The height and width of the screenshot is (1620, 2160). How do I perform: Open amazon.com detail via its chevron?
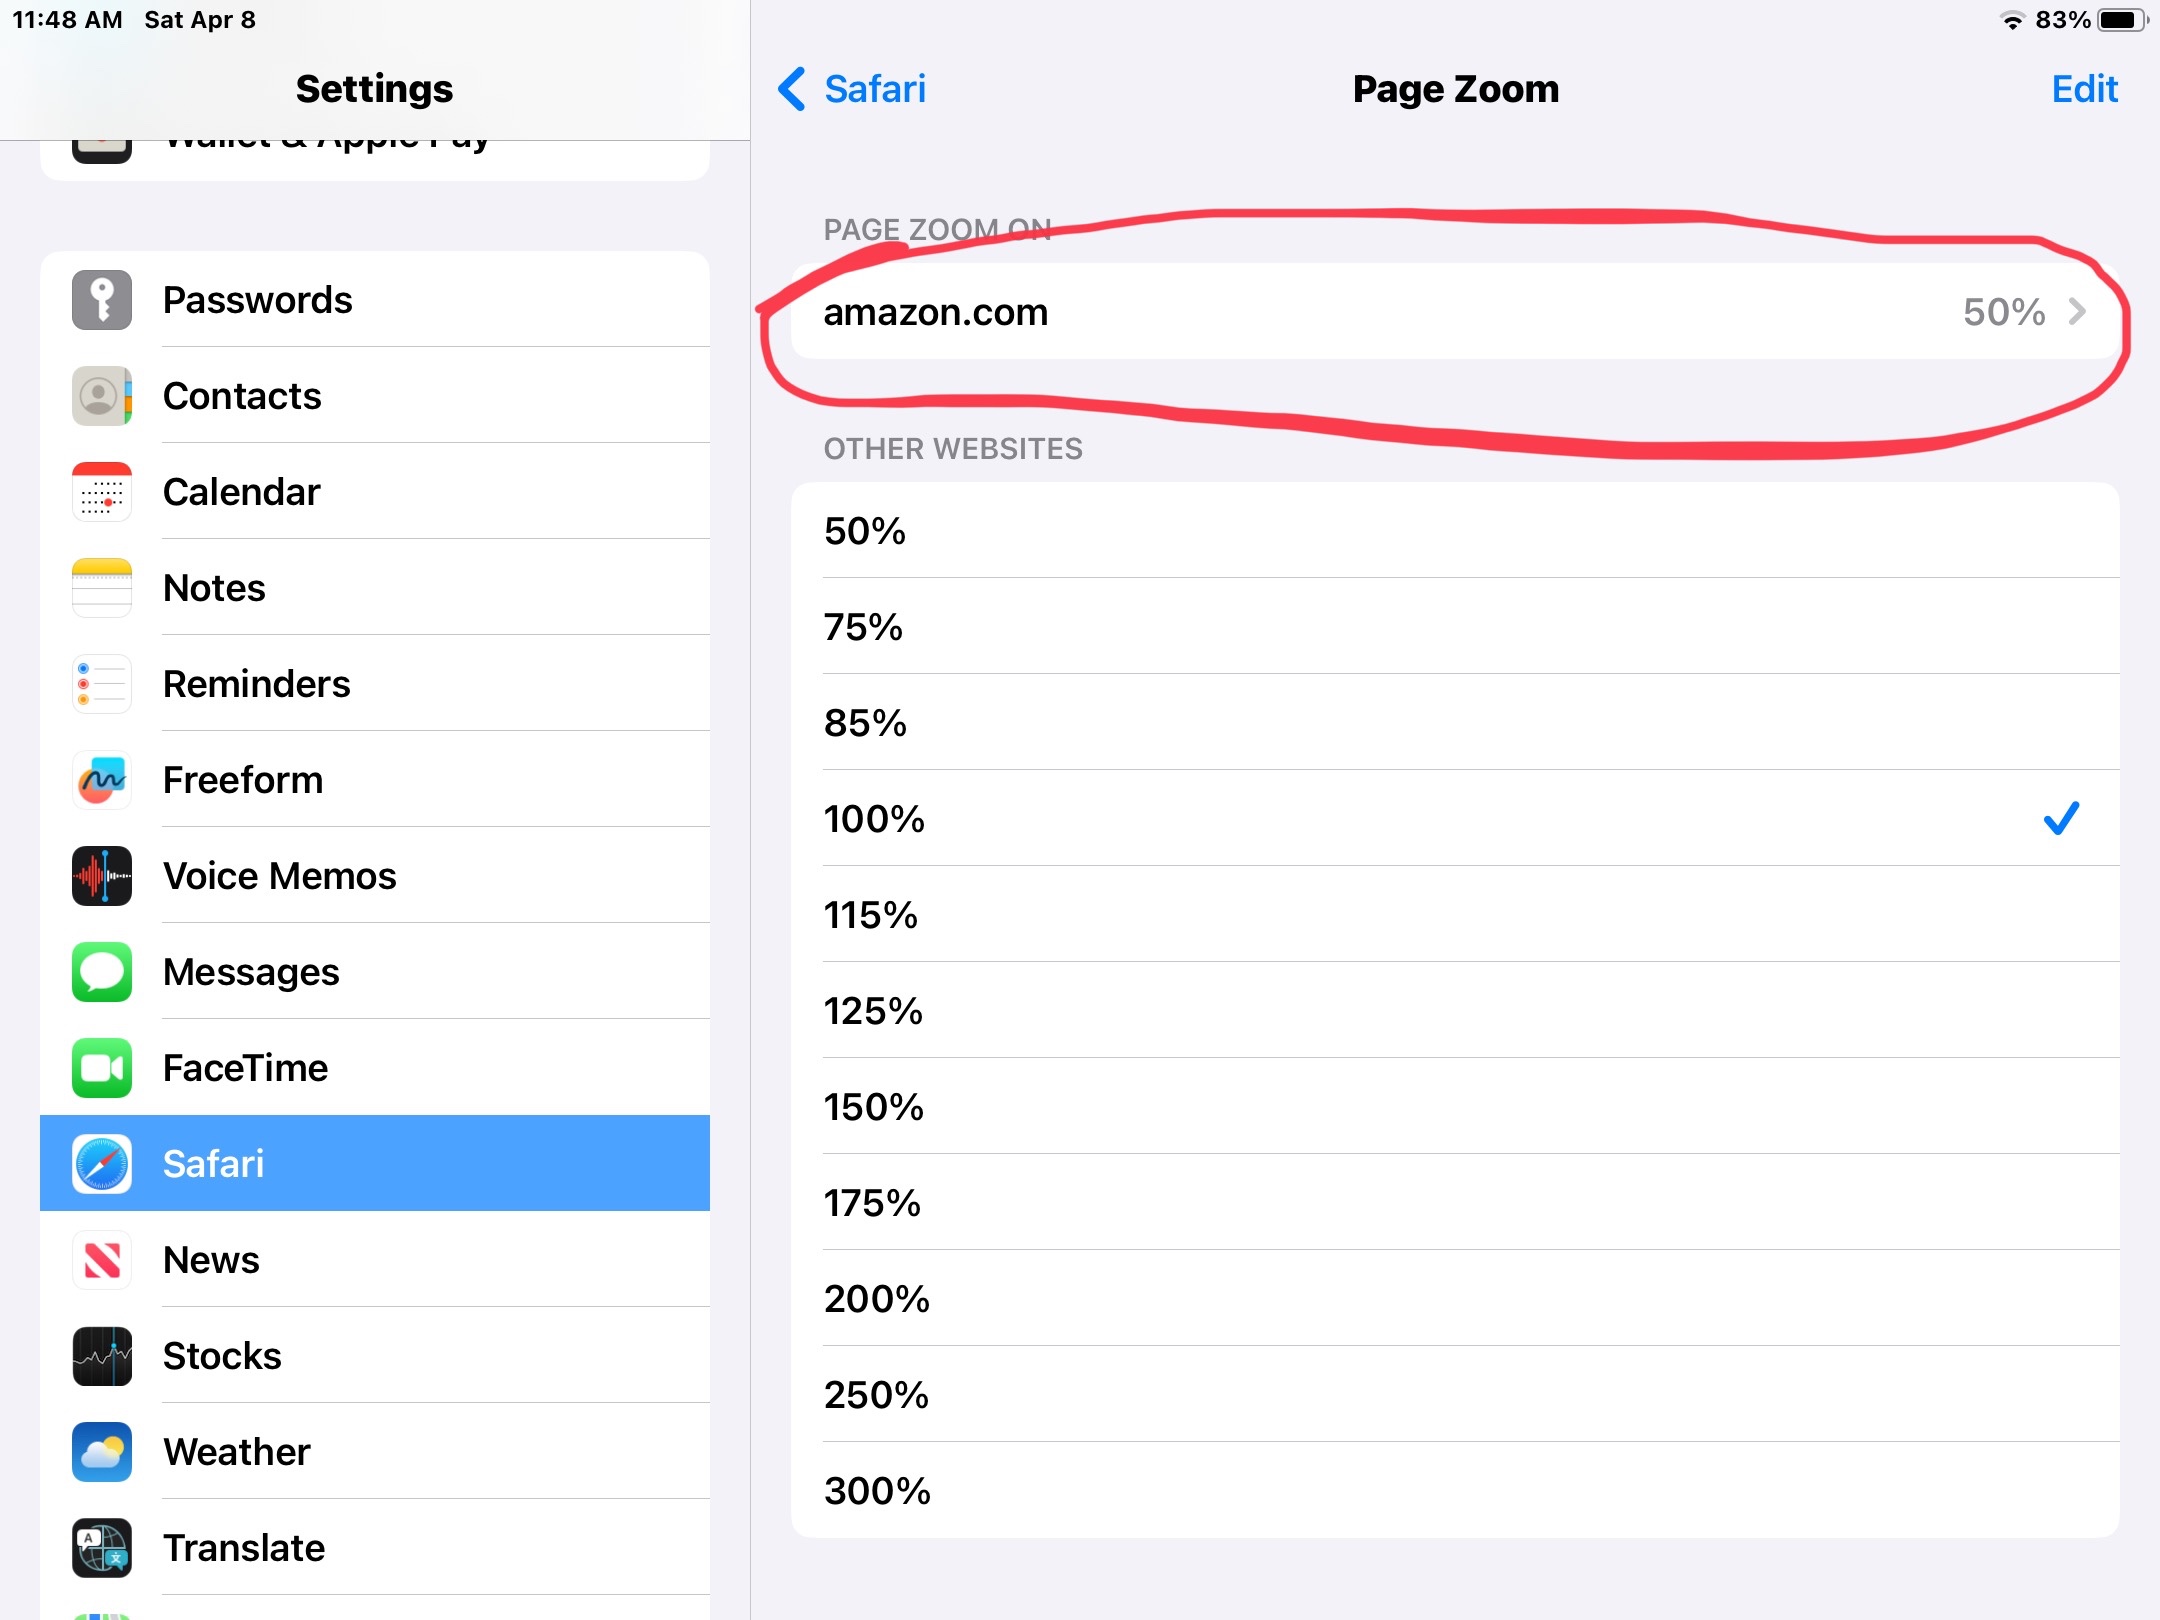tap(2079, 312)
